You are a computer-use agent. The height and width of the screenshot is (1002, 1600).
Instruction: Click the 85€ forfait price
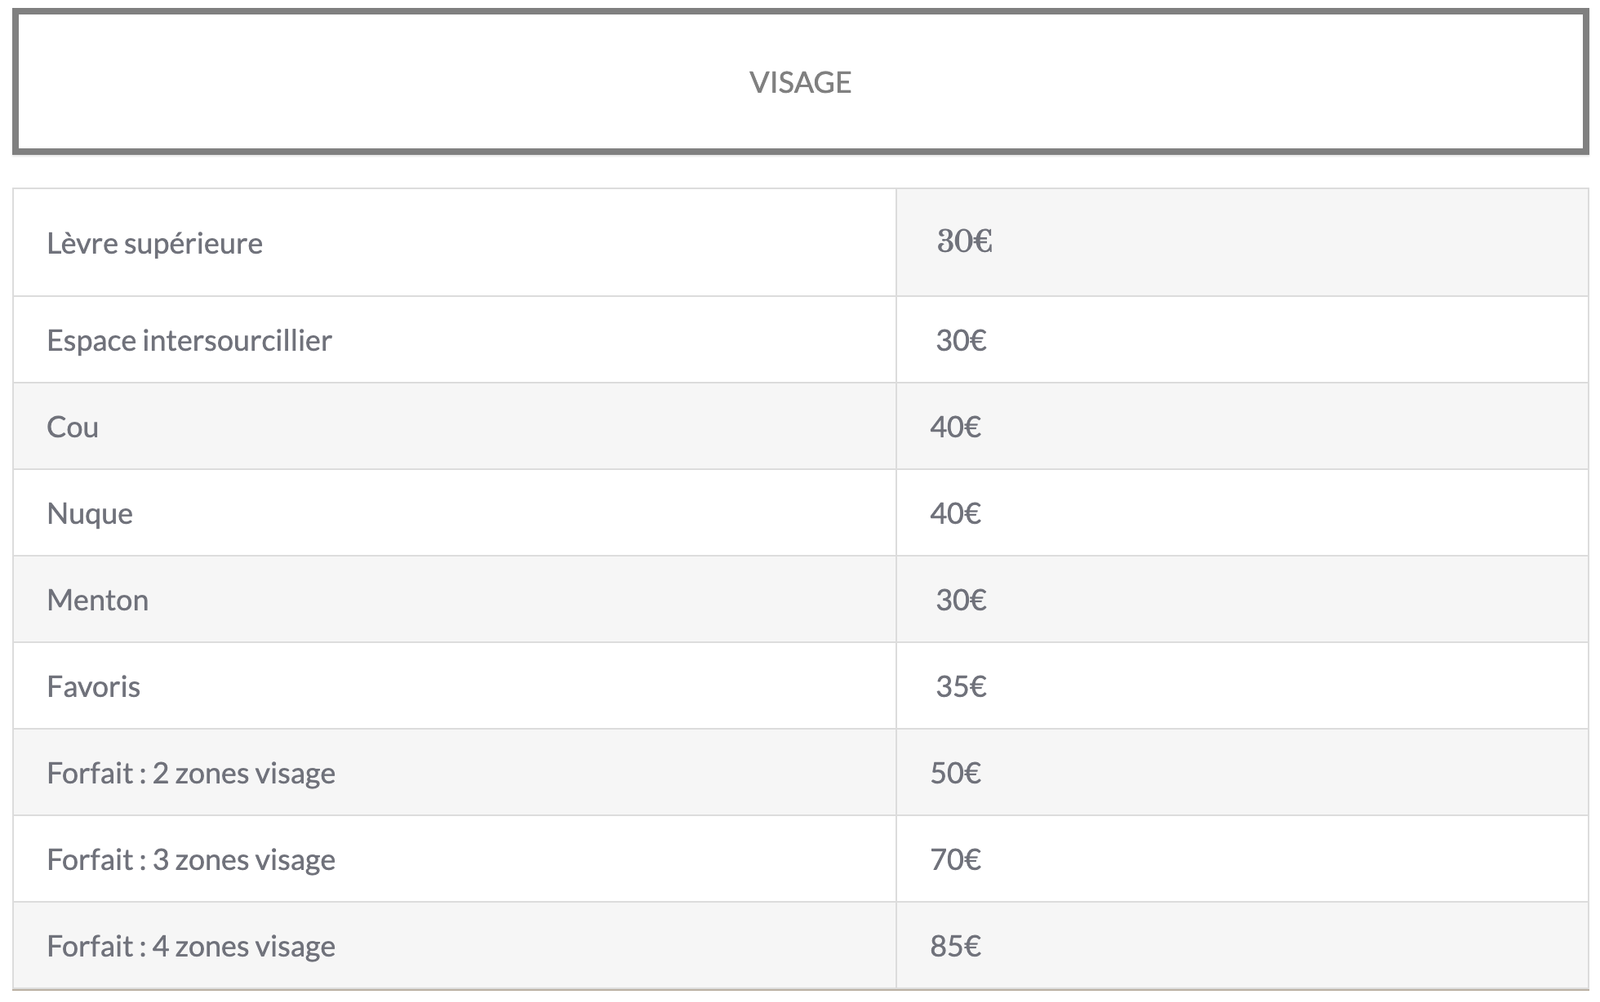[x=955, y=946]
